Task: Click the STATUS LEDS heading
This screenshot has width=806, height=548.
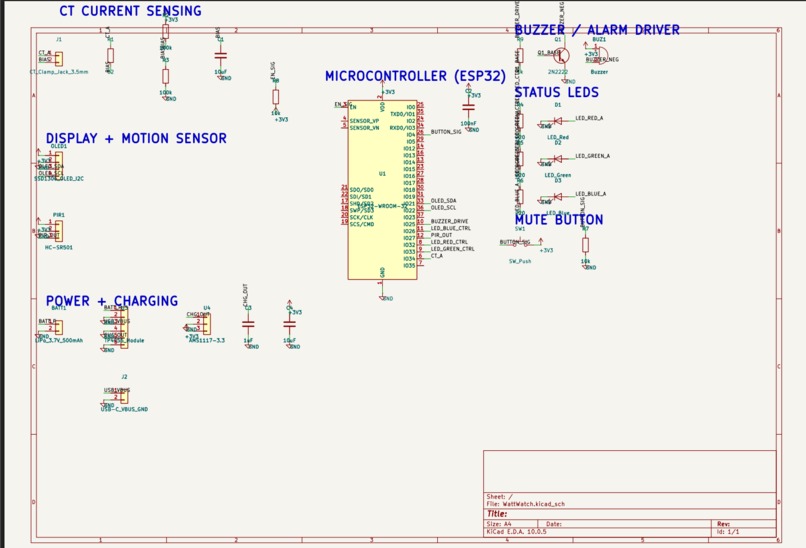Action: coord(557,93)
